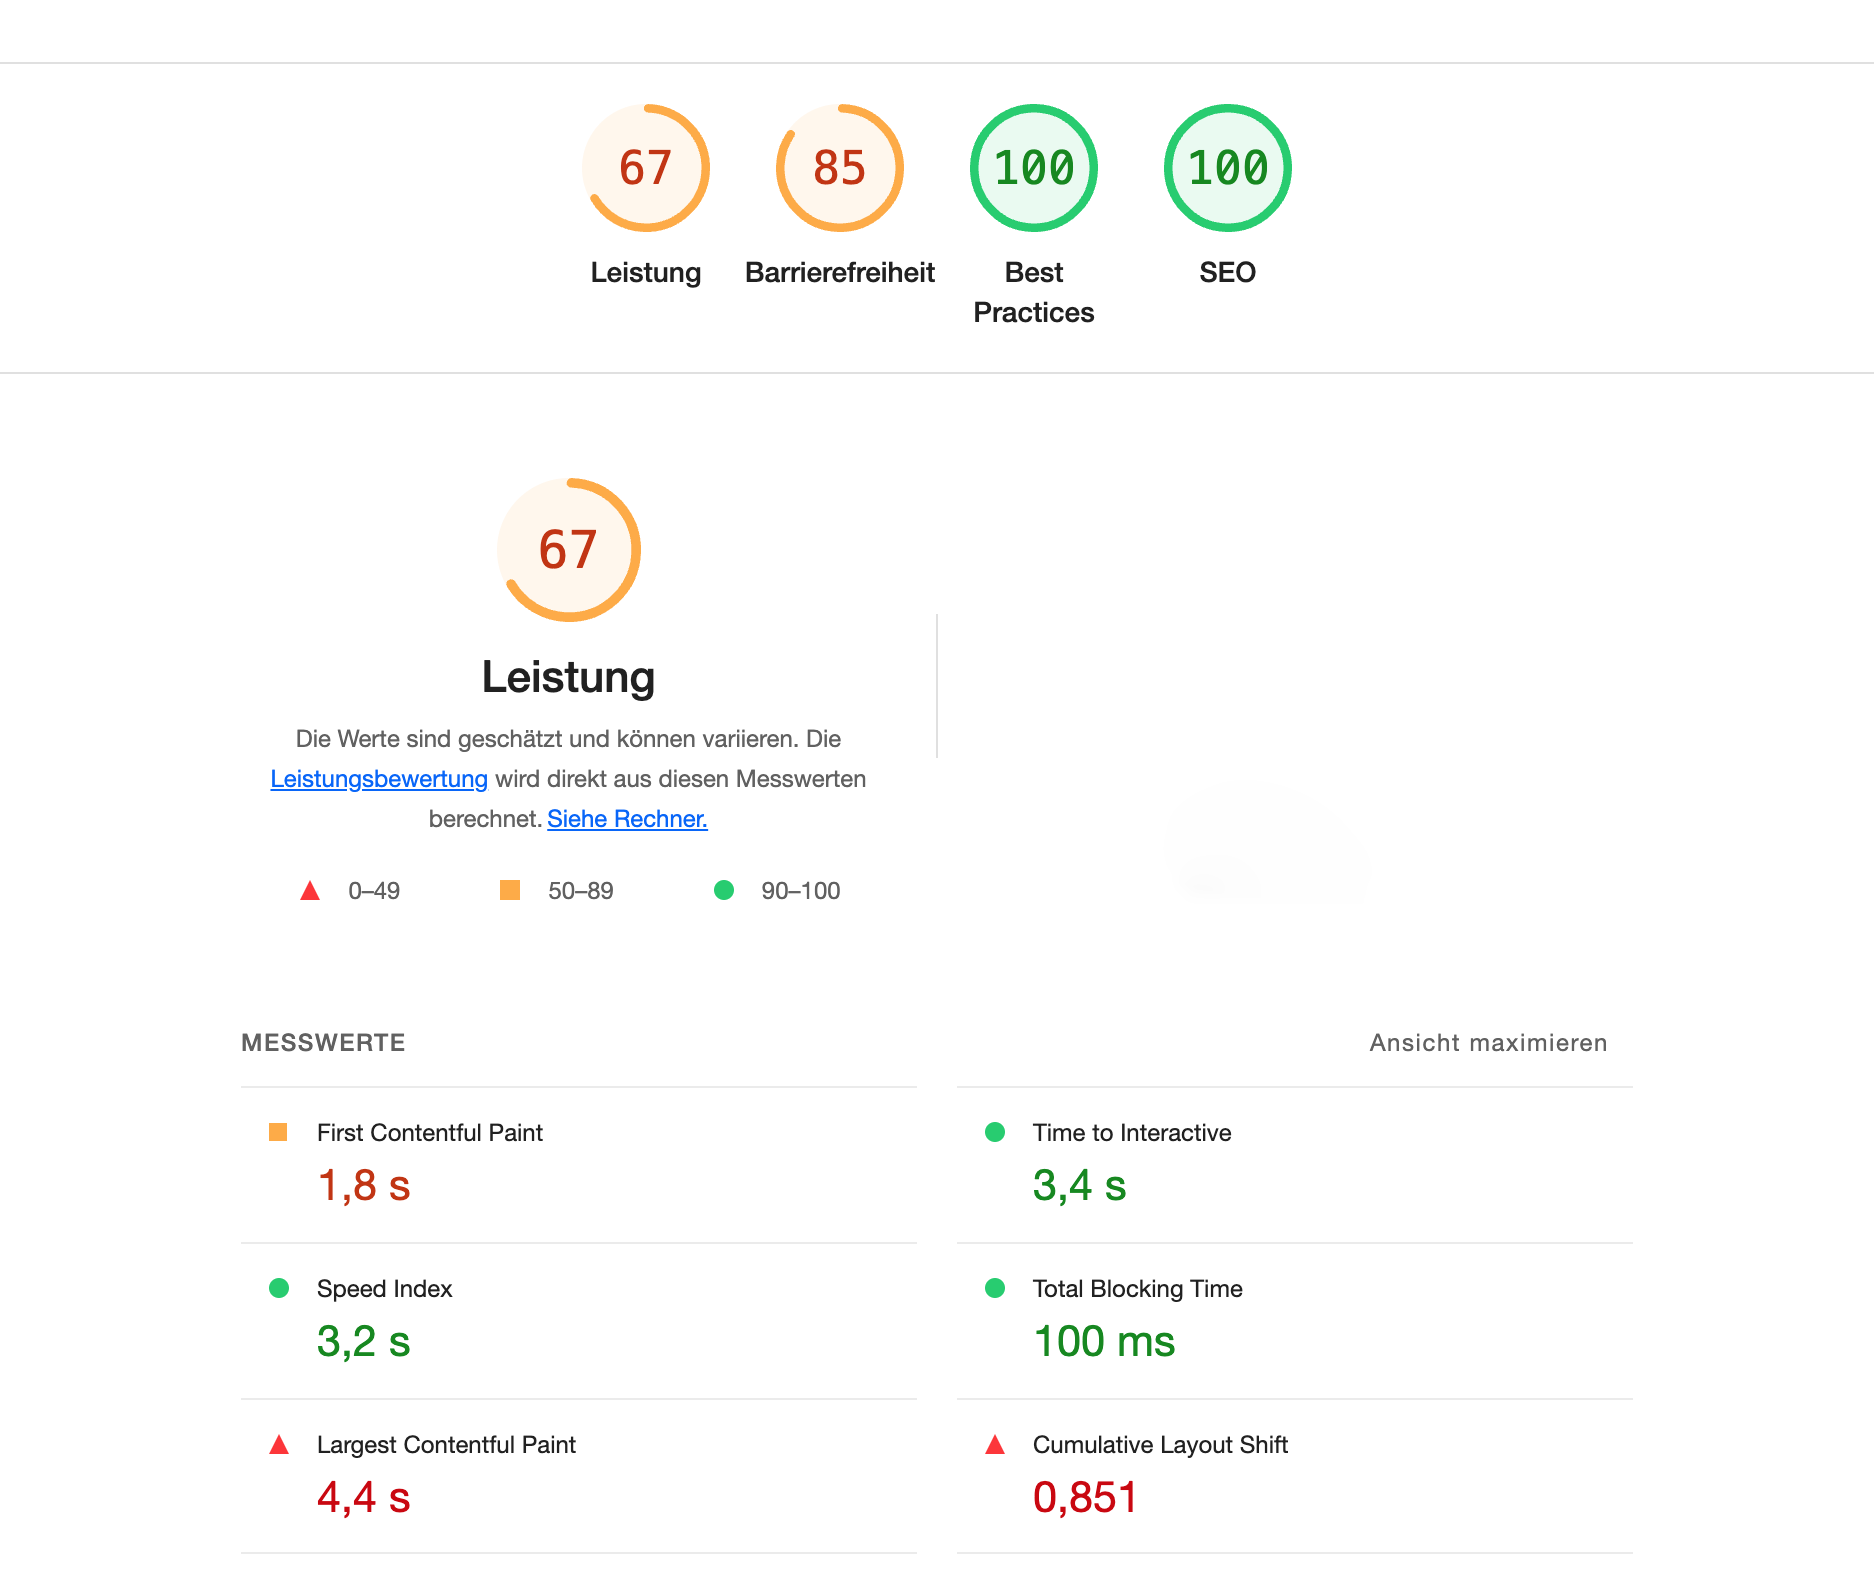Click the 3,2 s value
The image size is (1874, 1584).
364,1342
